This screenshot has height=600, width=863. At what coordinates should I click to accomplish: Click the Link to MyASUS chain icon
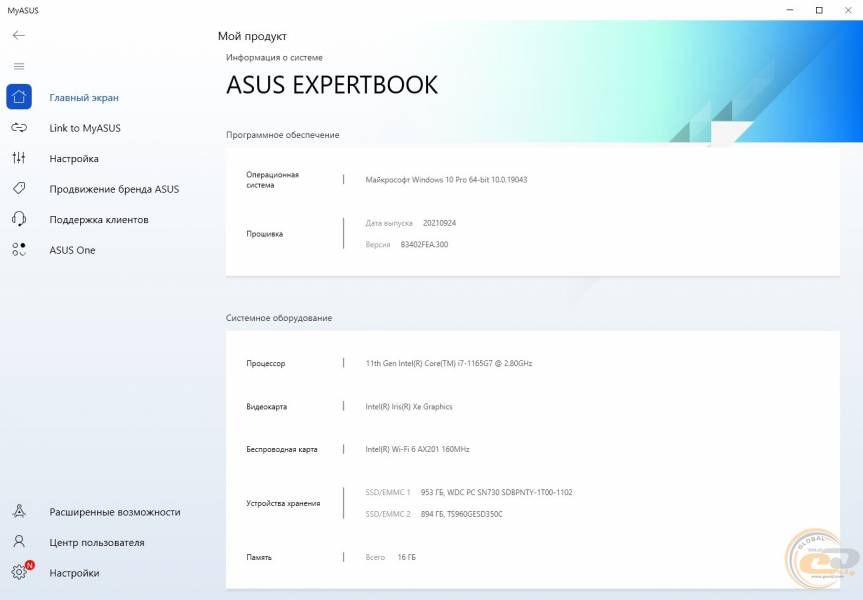point(19,128)
